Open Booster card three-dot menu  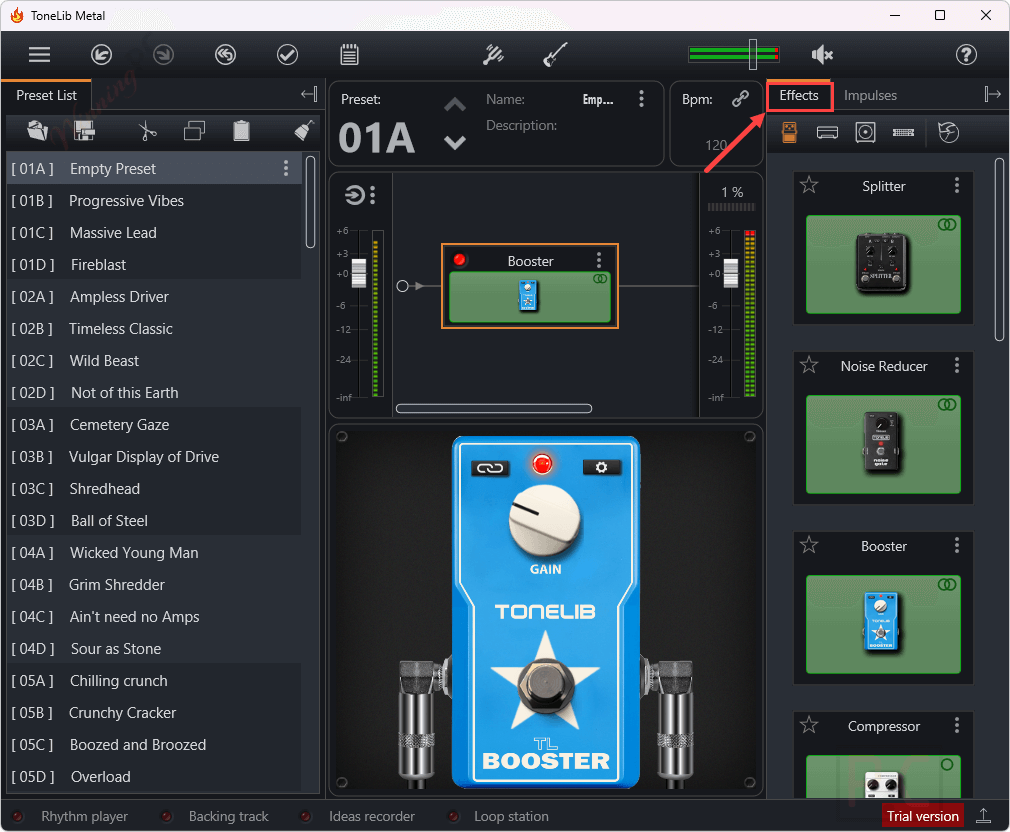click(x=957, y=545)
